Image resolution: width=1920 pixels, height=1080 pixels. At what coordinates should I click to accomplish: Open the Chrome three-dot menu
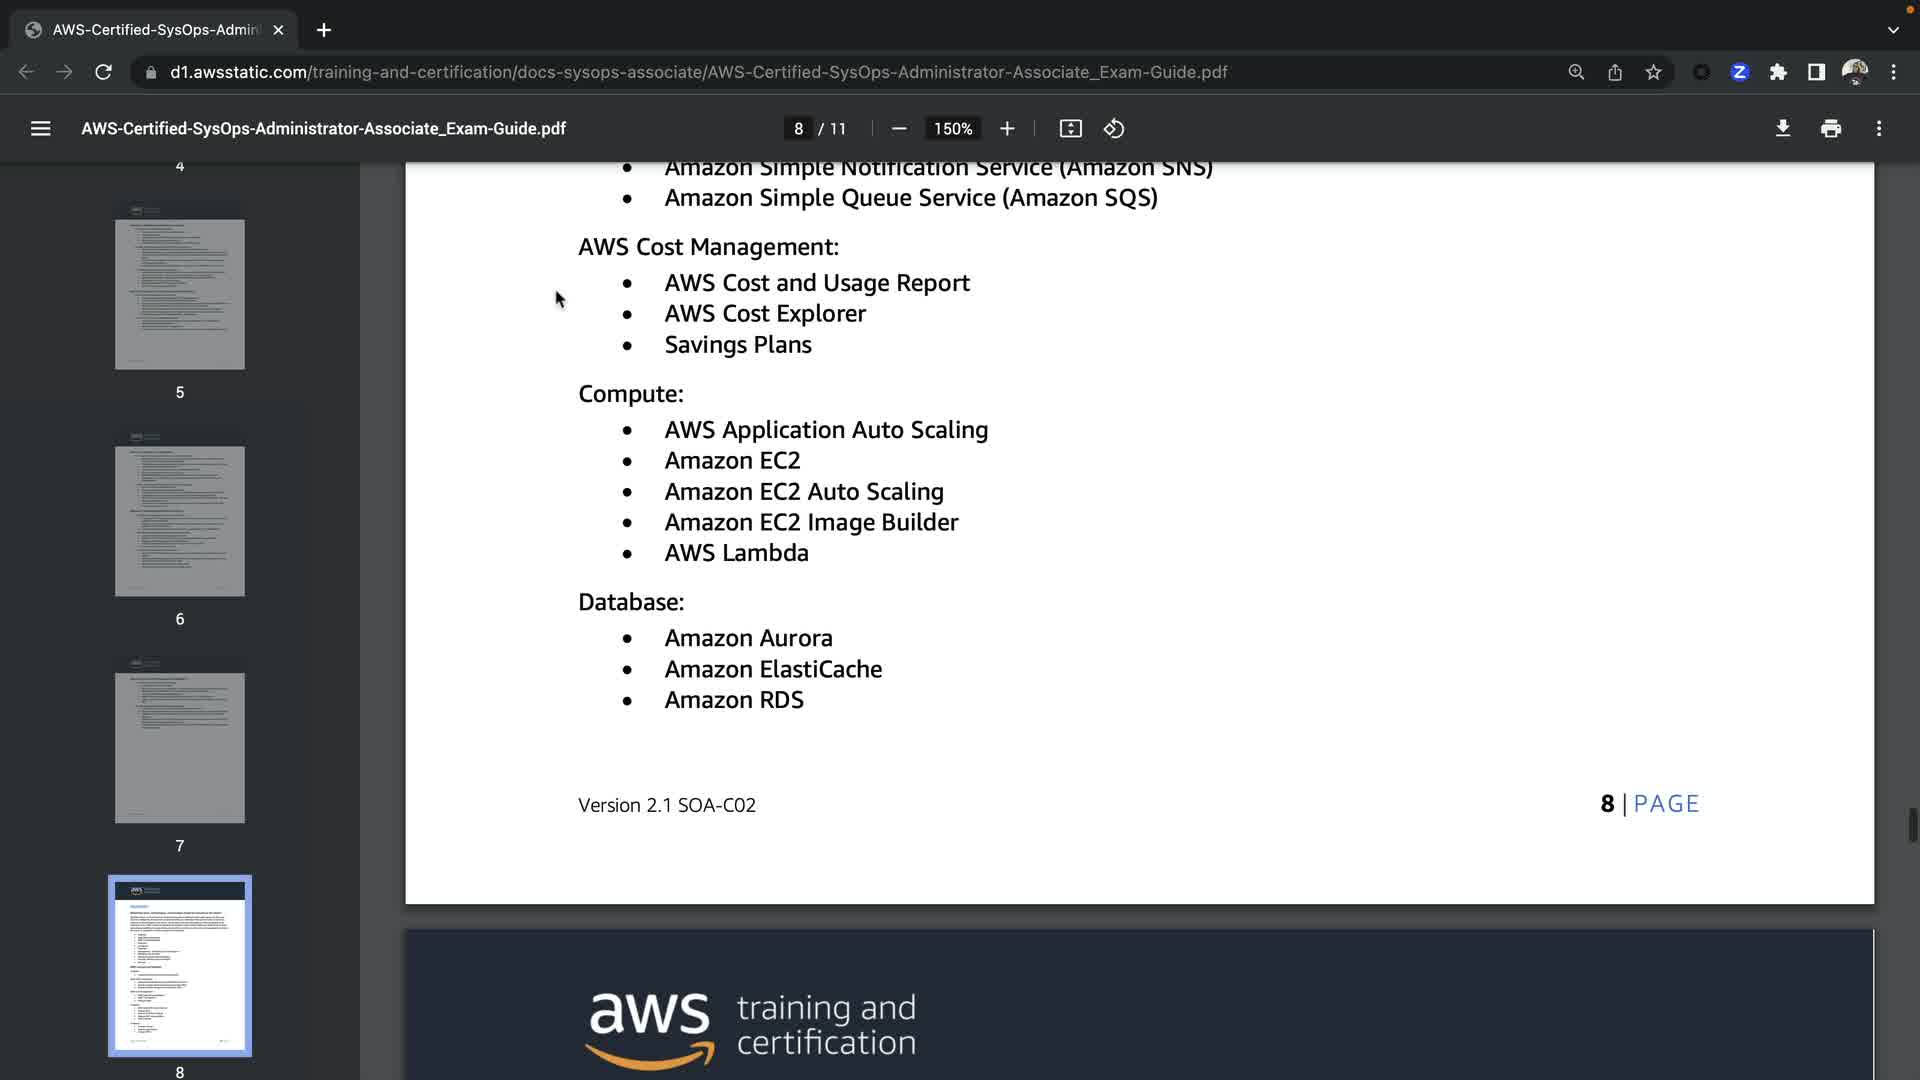(x=1894, y=72)
